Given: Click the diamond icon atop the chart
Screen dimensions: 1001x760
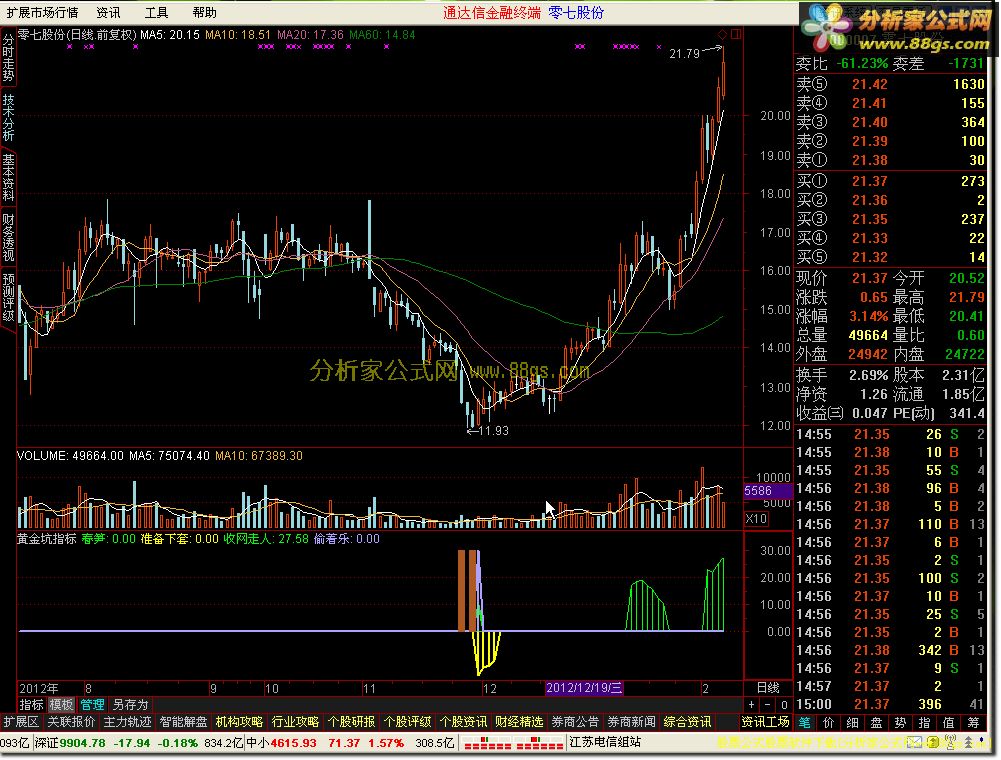Looking at the screenshot, I should tap(722, 34).
